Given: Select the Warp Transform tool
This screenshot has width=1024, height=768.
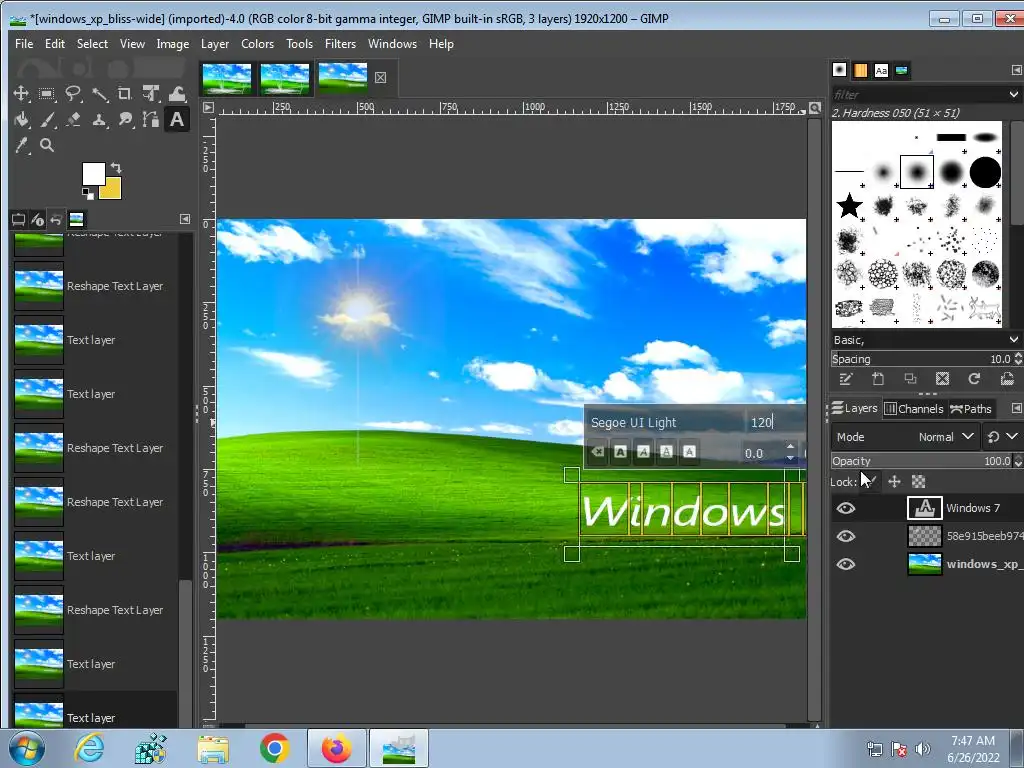Looking at the screenshot, I should pos(177,93).
